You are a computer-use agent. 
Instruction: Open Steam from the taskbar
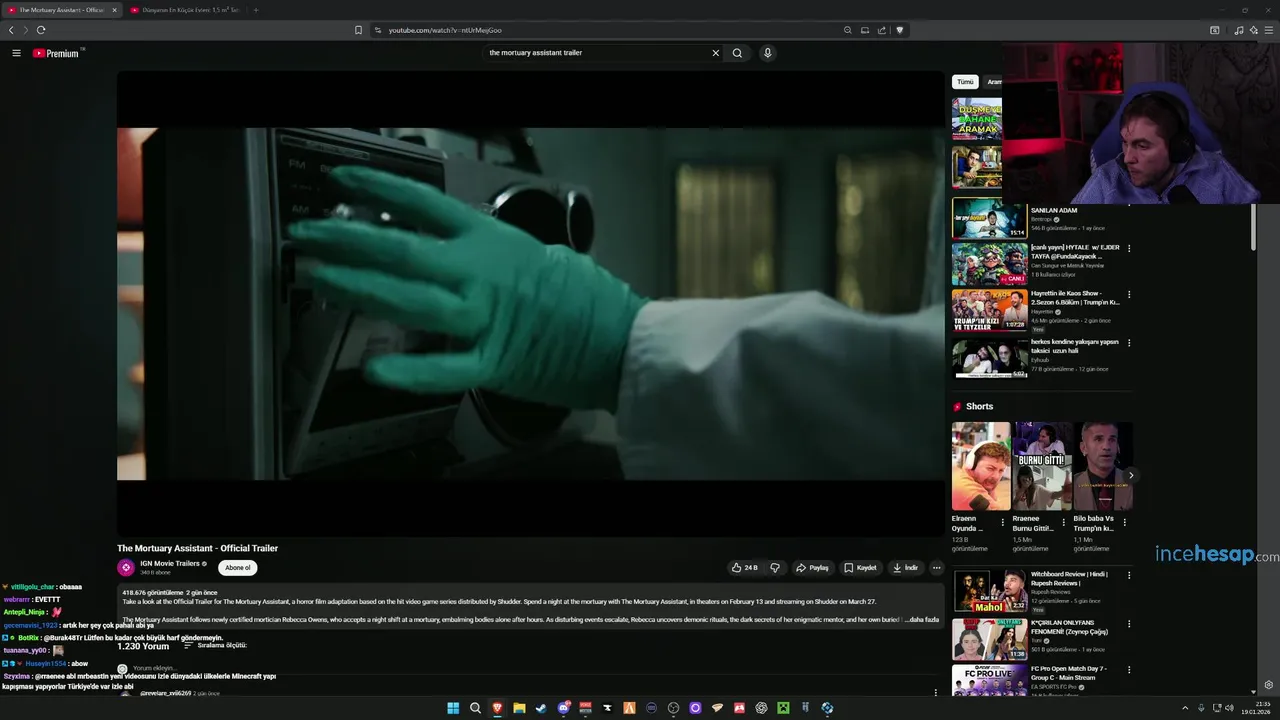[x=541, y=708]
